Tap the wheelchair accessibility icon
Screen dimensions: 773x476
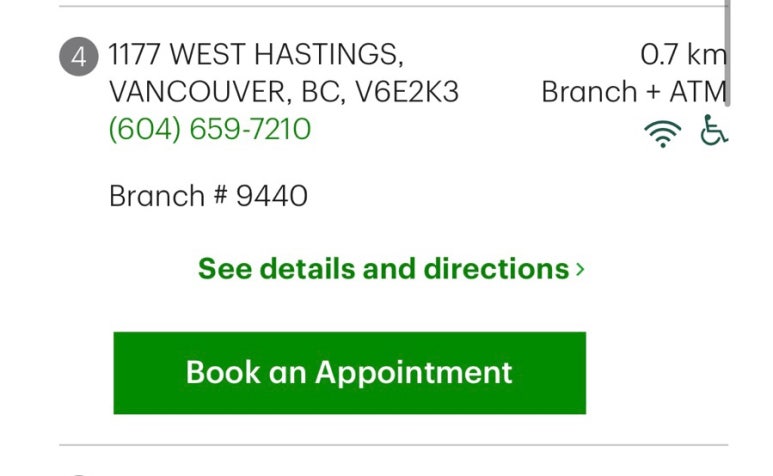713,130
